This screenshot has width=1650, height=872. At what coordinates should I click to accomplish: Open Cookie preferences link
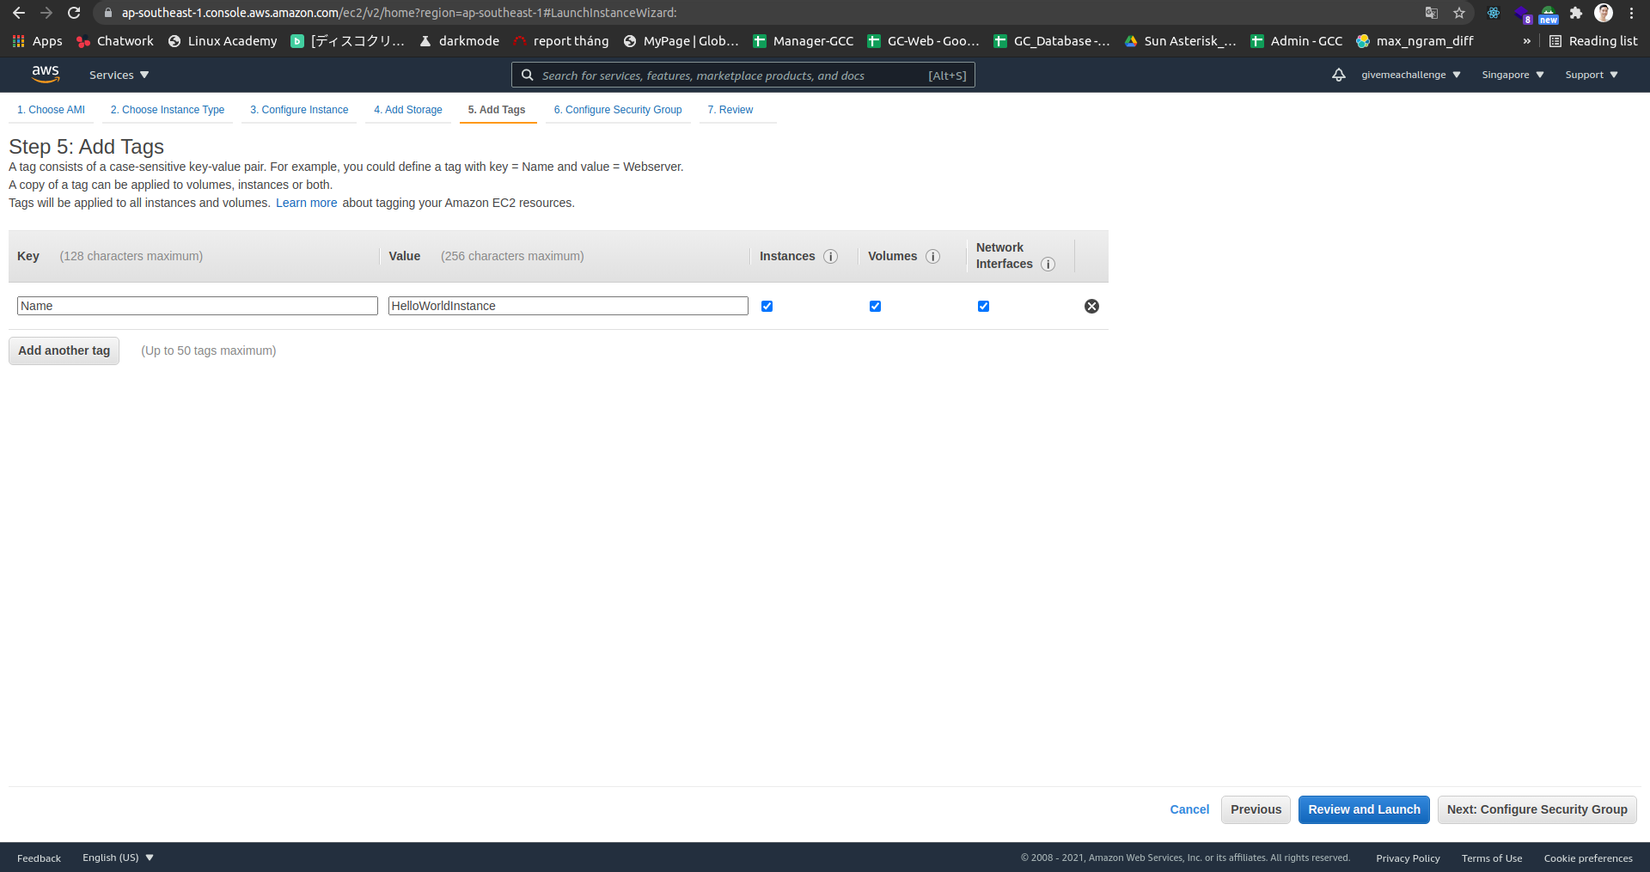pyautogui.click(x=1588, y=858)
